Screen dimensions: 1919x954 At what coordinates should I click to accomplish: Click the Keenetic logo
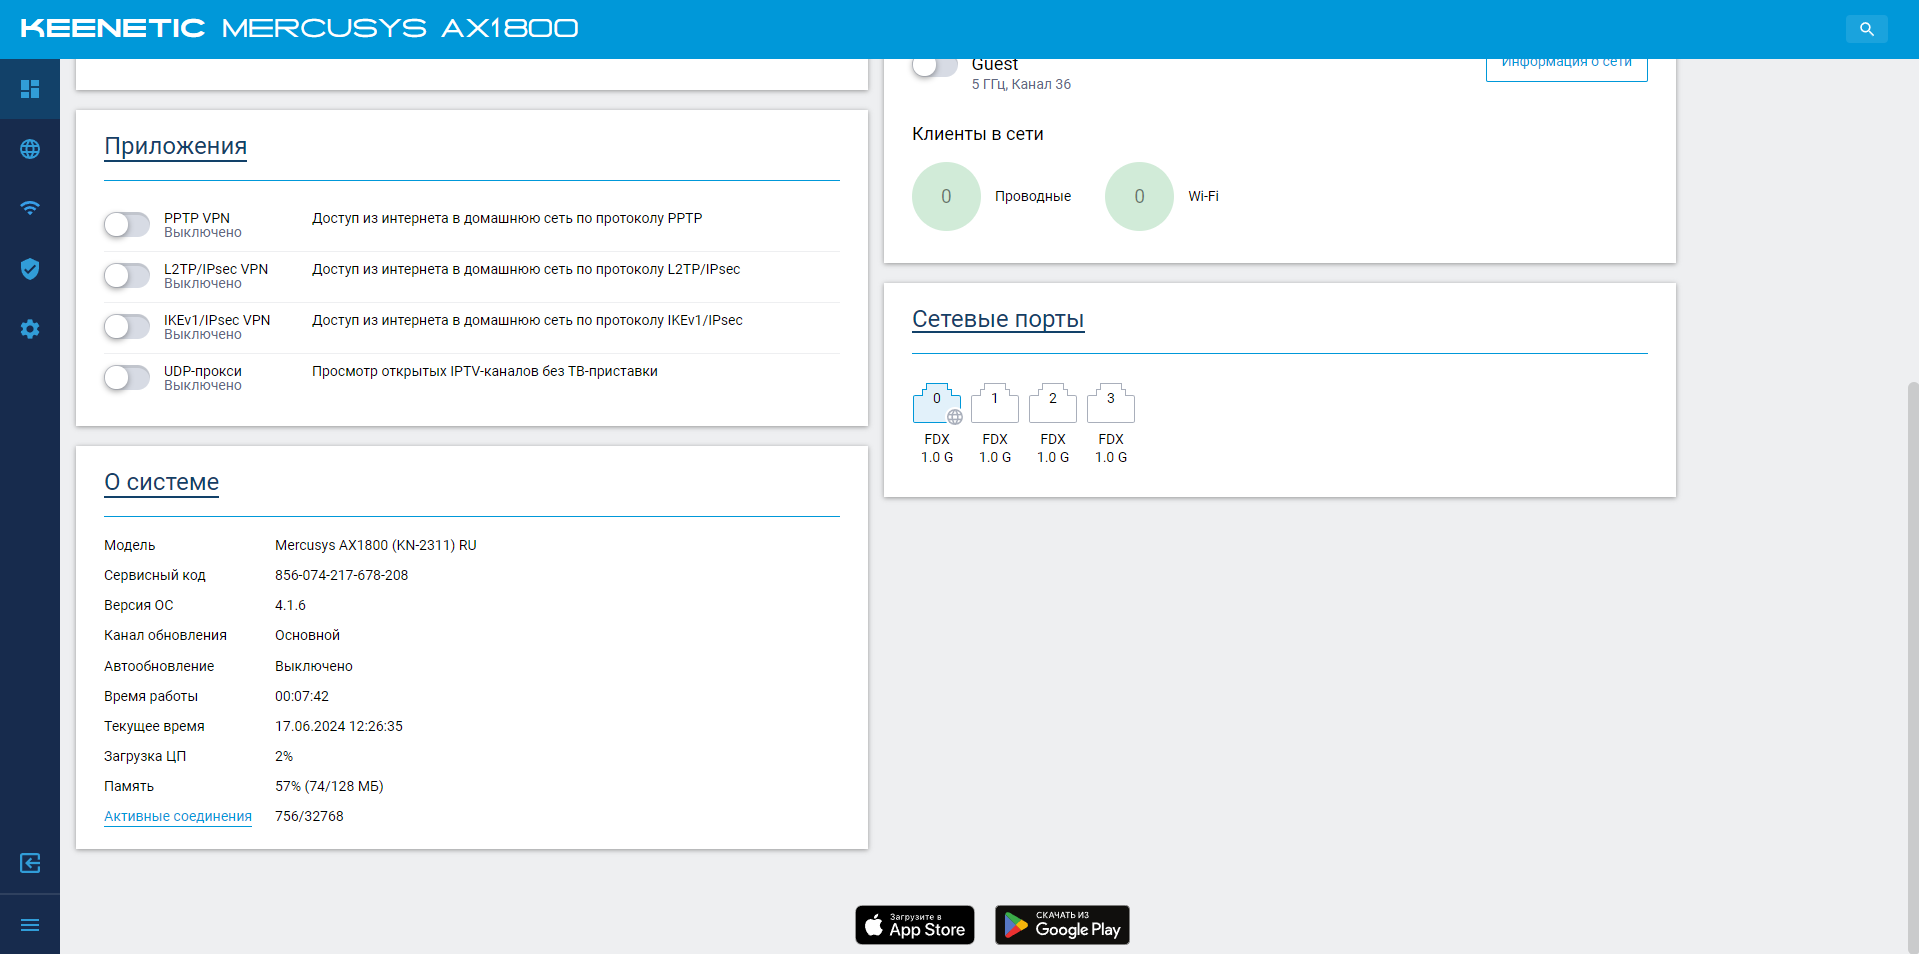point(113,28)
